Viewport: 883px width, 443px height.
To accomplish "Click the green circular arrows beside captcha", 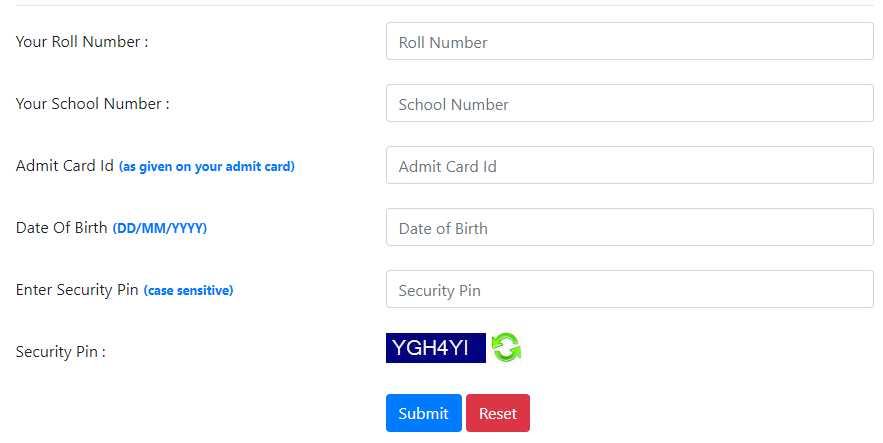I will tap(506, 348).
